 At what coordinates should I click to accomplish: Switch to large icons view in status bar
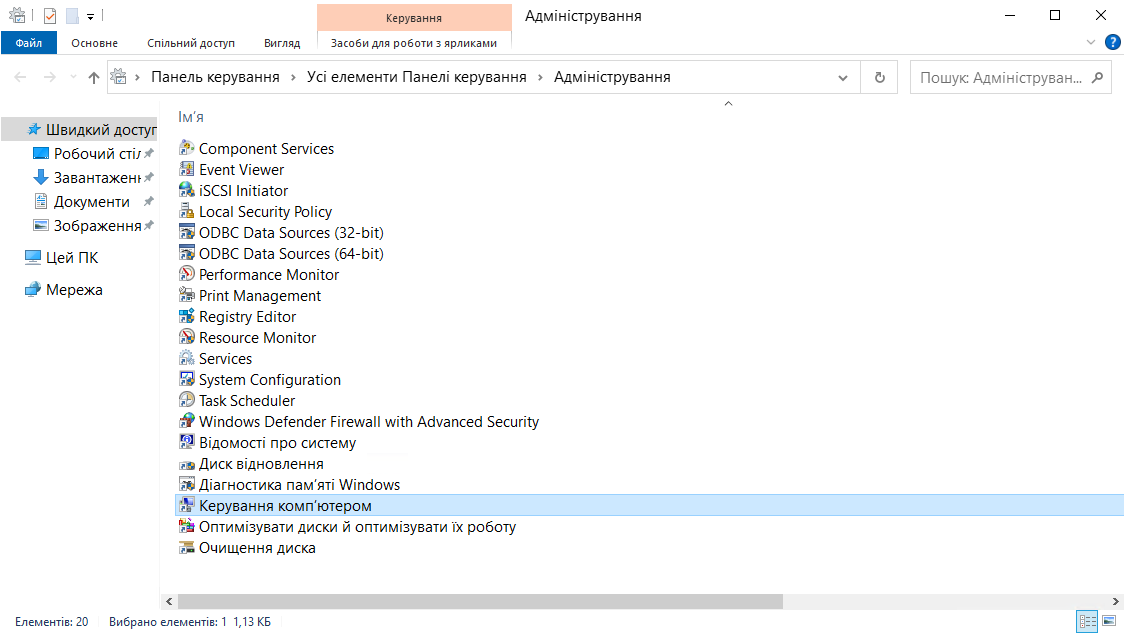point(1108,622)
